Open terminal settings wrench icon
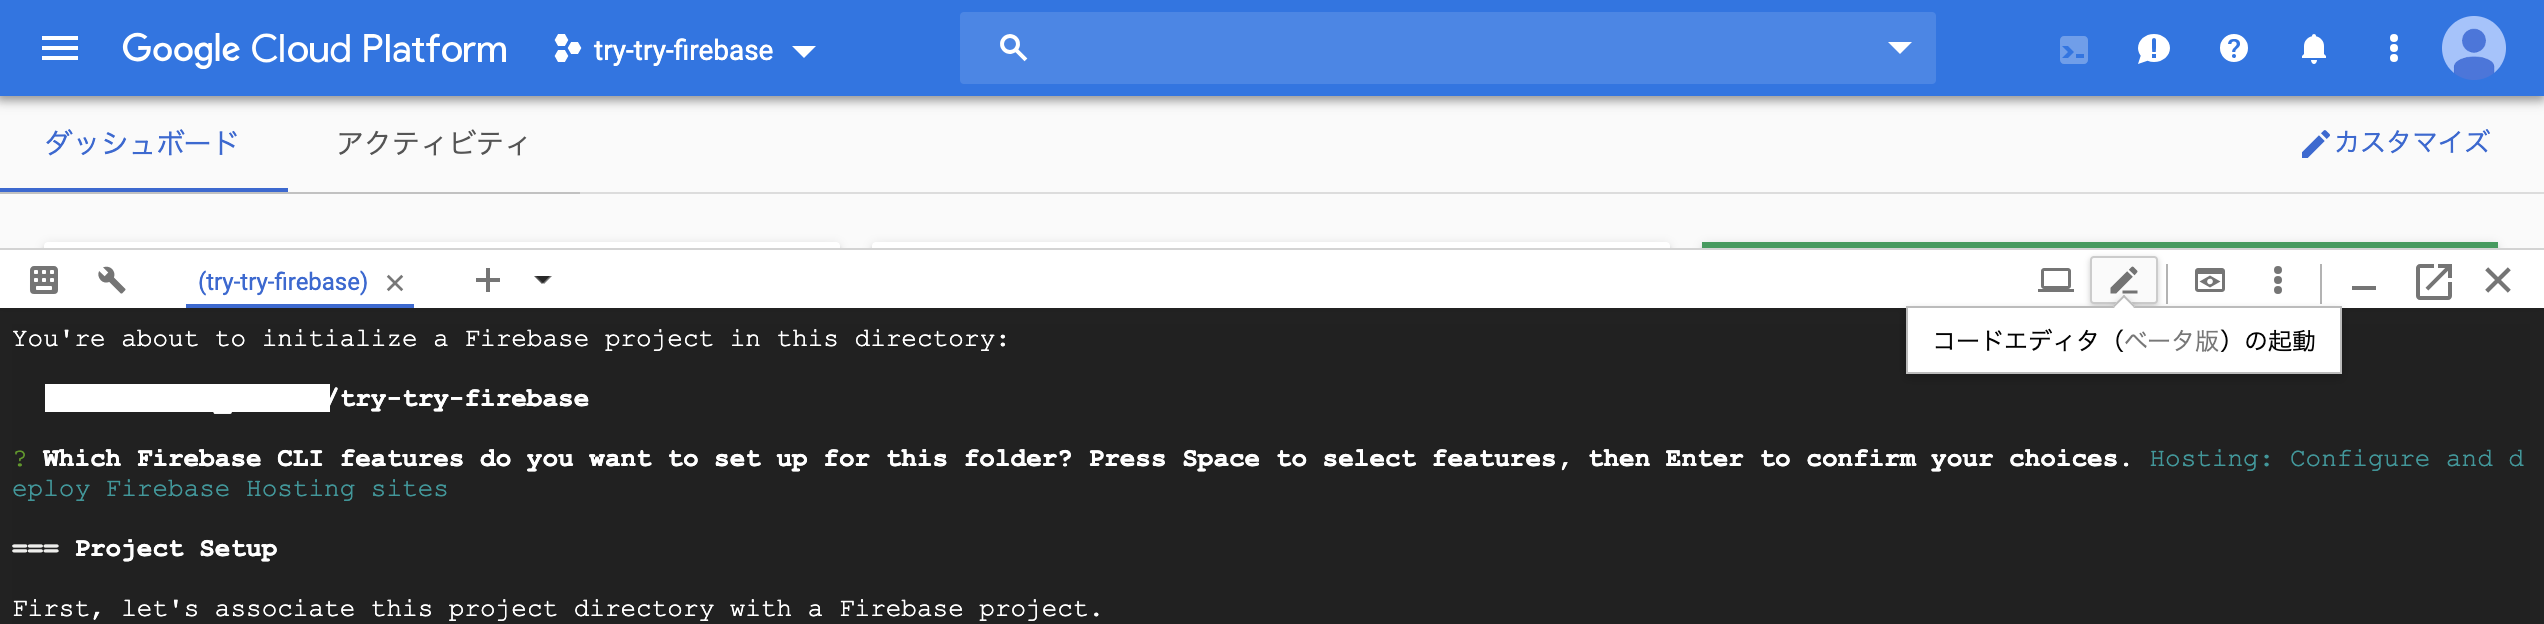 (x=111, y=280)
